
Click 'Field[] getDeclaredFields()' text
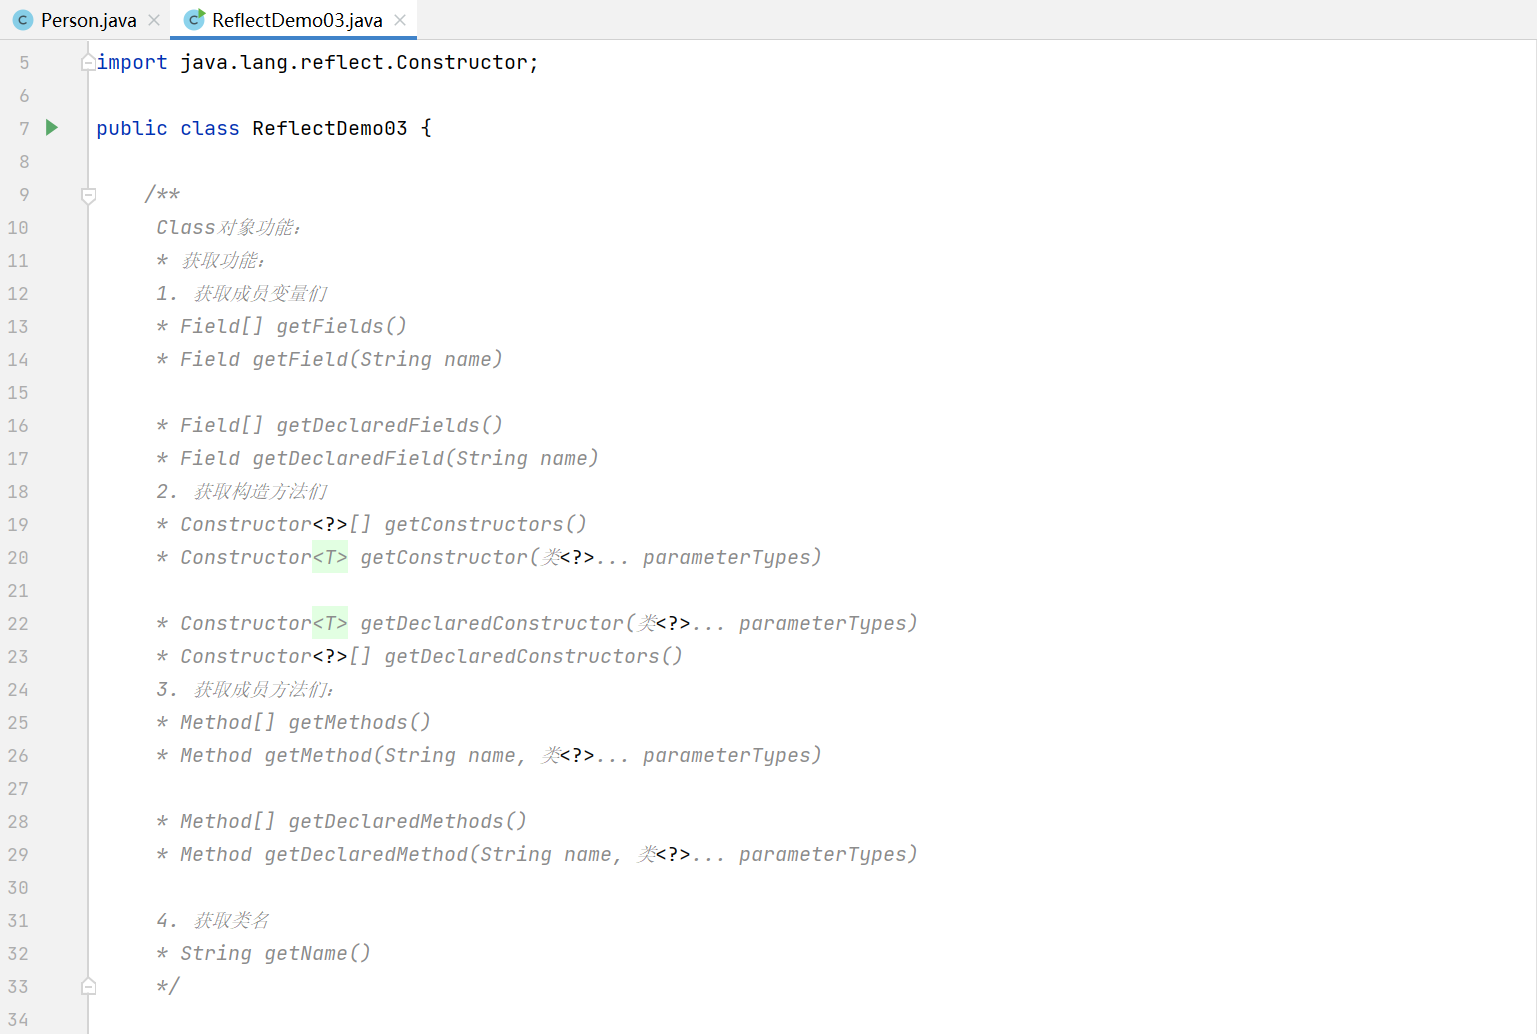[x=341, y=425]
